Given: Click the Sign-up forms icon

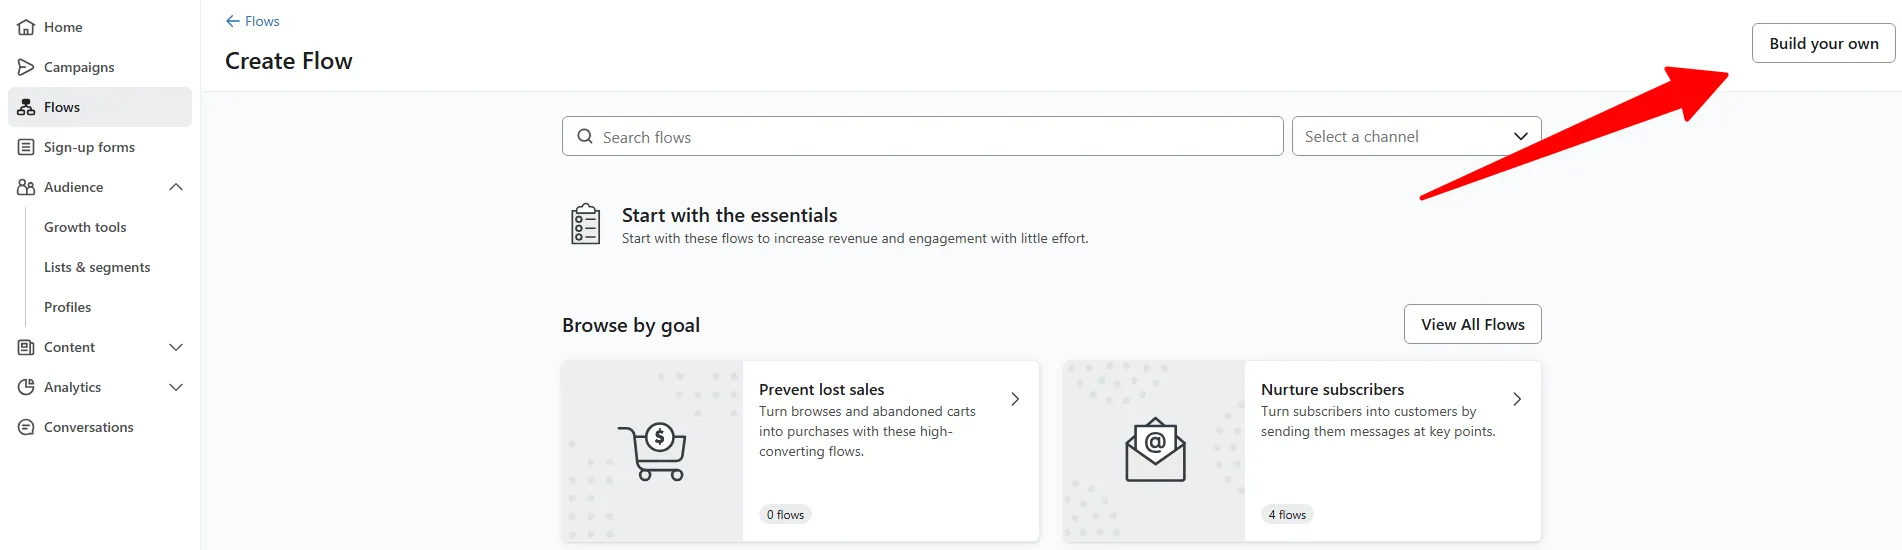Looking at the screenshot, I should pos(26,147).
